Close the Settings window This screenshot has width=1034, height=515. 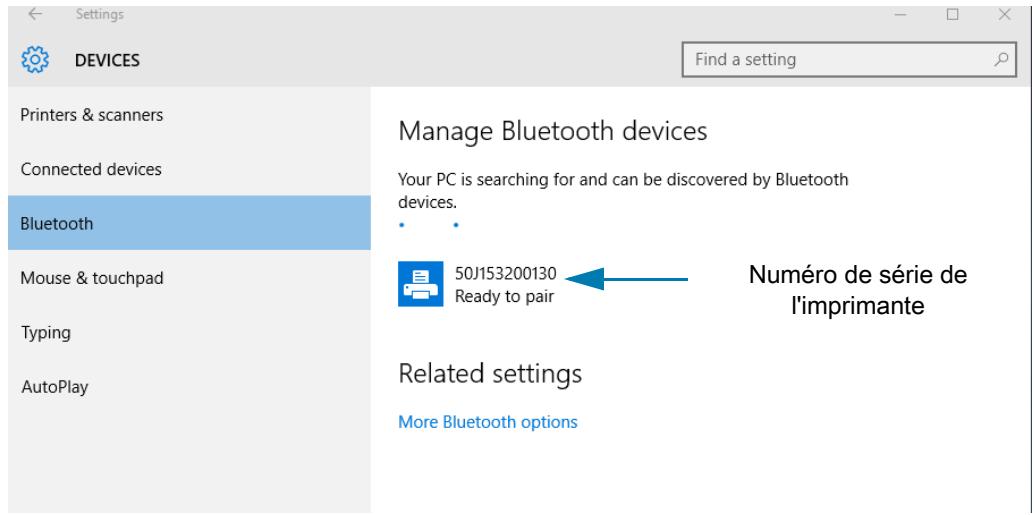tap(1004, 15)
